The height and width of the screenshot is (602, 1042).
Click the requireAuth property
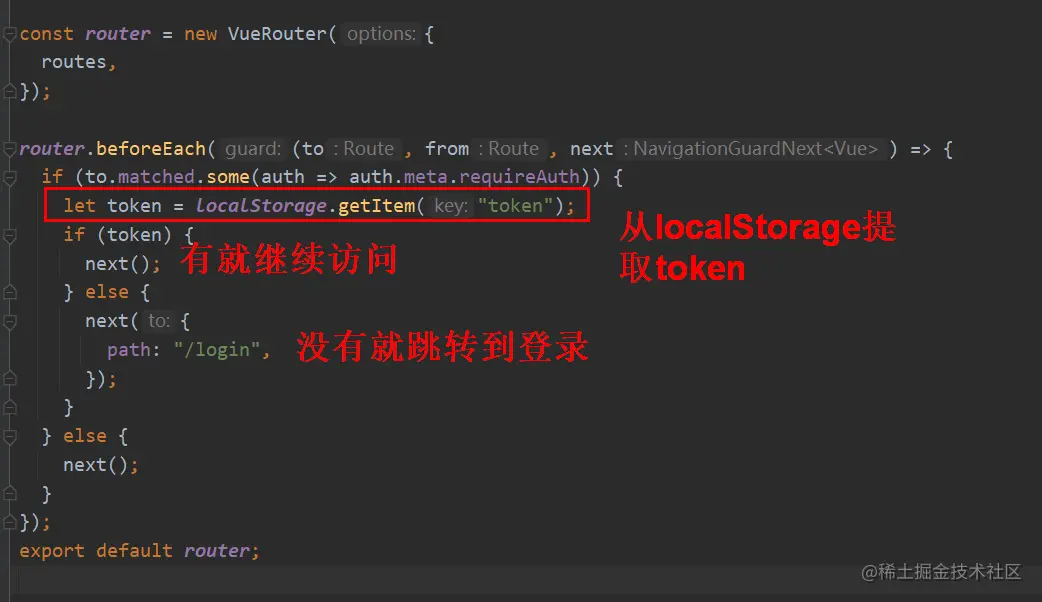point(520,177)
